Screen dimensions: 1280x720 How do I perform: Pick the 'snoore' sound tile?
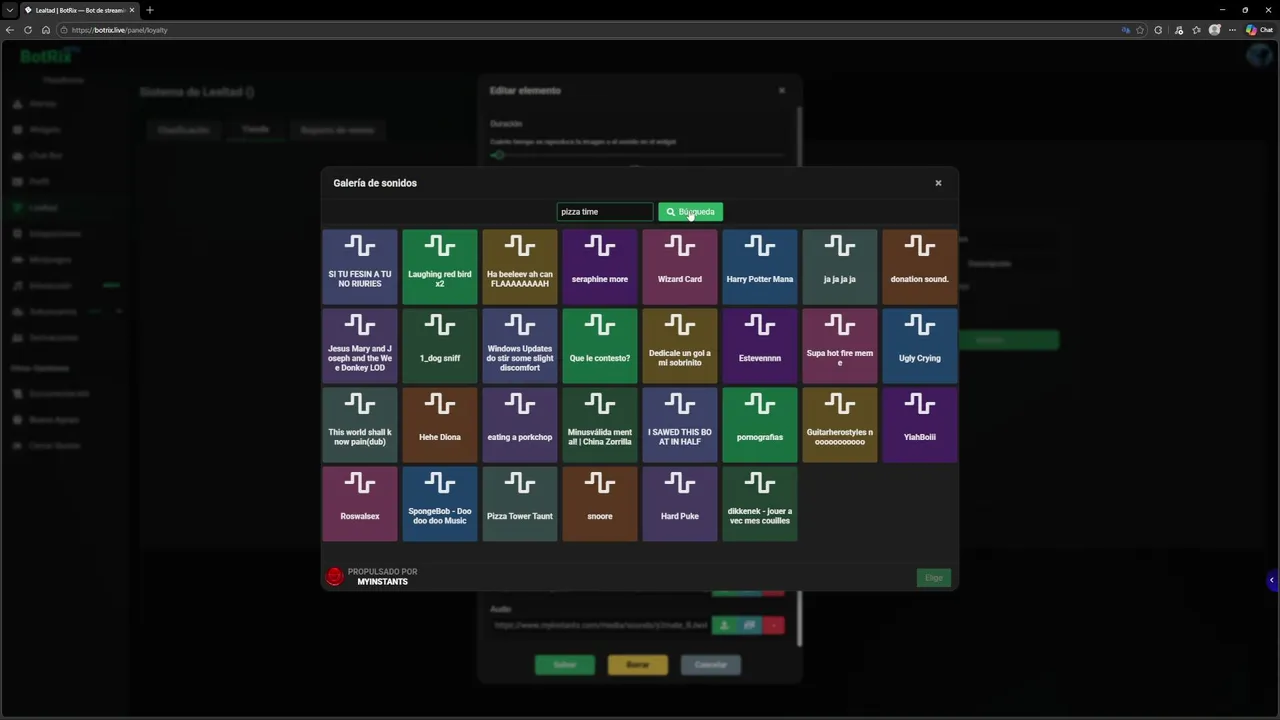click(600, 503)
